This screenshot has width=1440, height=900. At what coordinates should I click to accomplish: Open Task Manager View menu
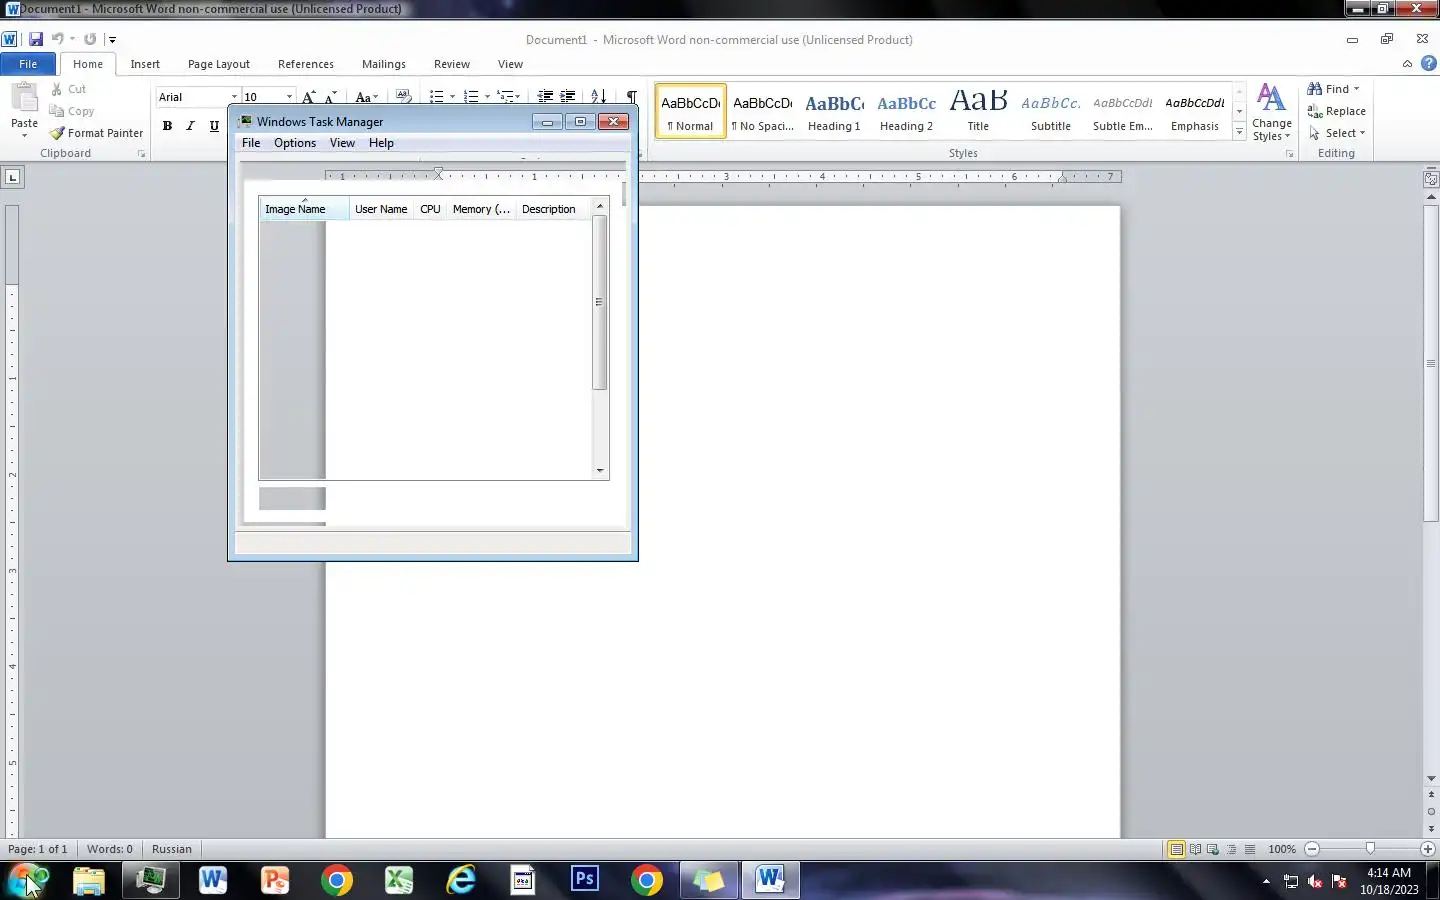tap(342, 143)
